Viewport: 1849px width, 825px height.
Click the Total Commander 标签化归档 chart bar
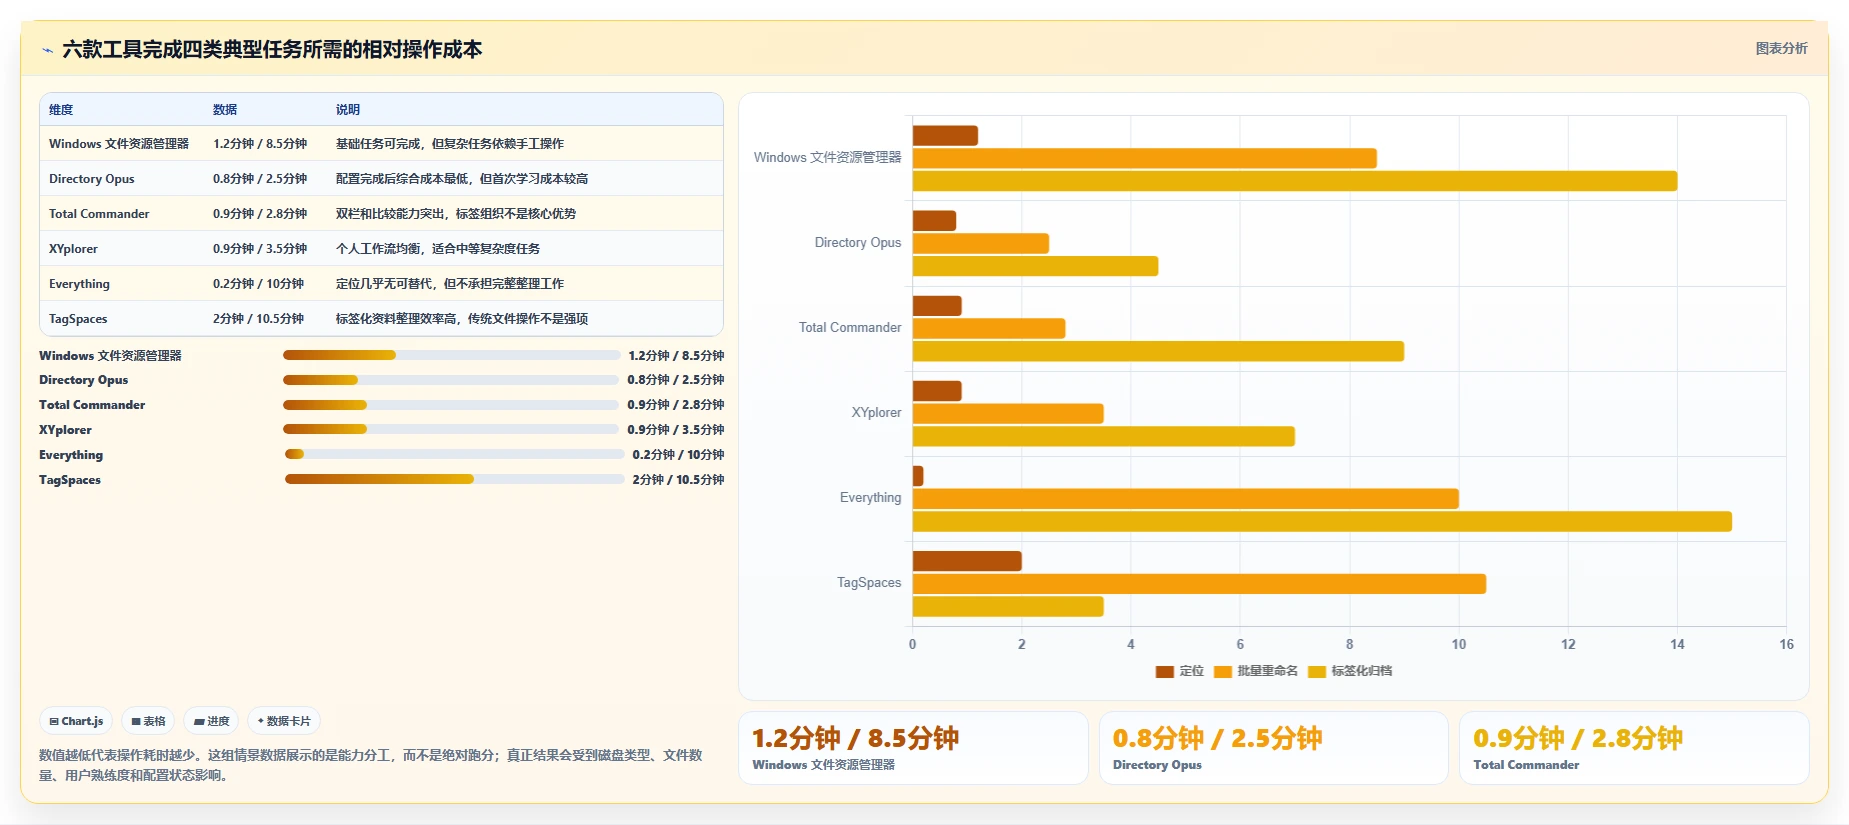click(x=1158, y=351)
